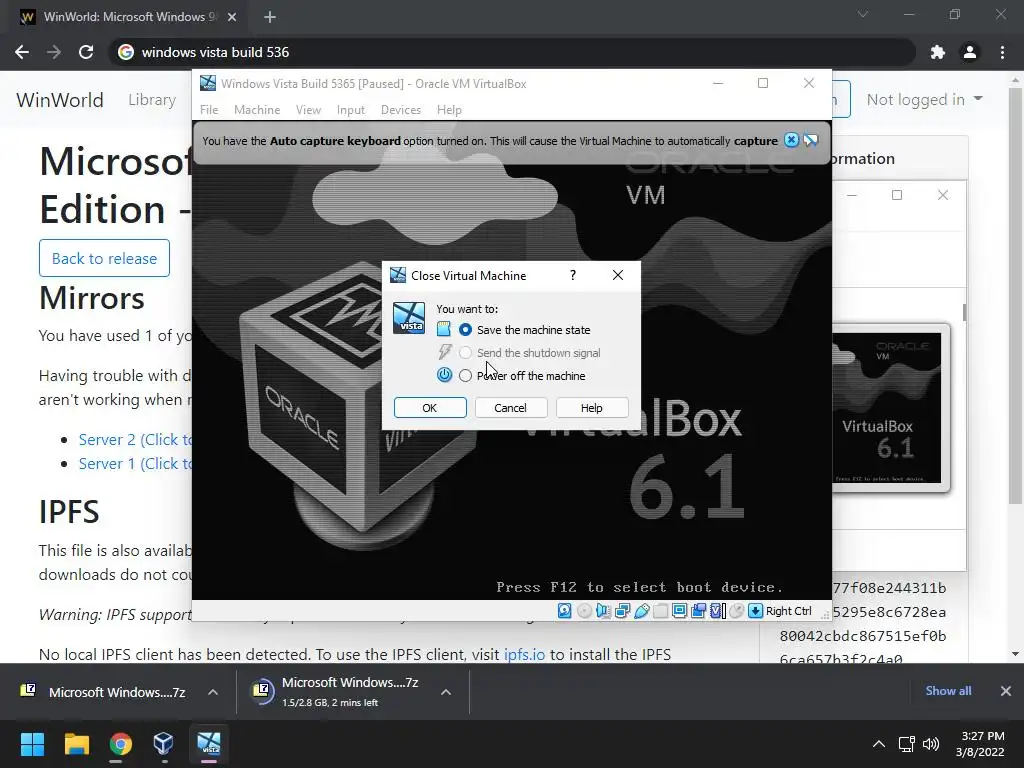Select Save the machine state option
The height and width of the screenshot is (768, 1024).
tap(465, 330)
